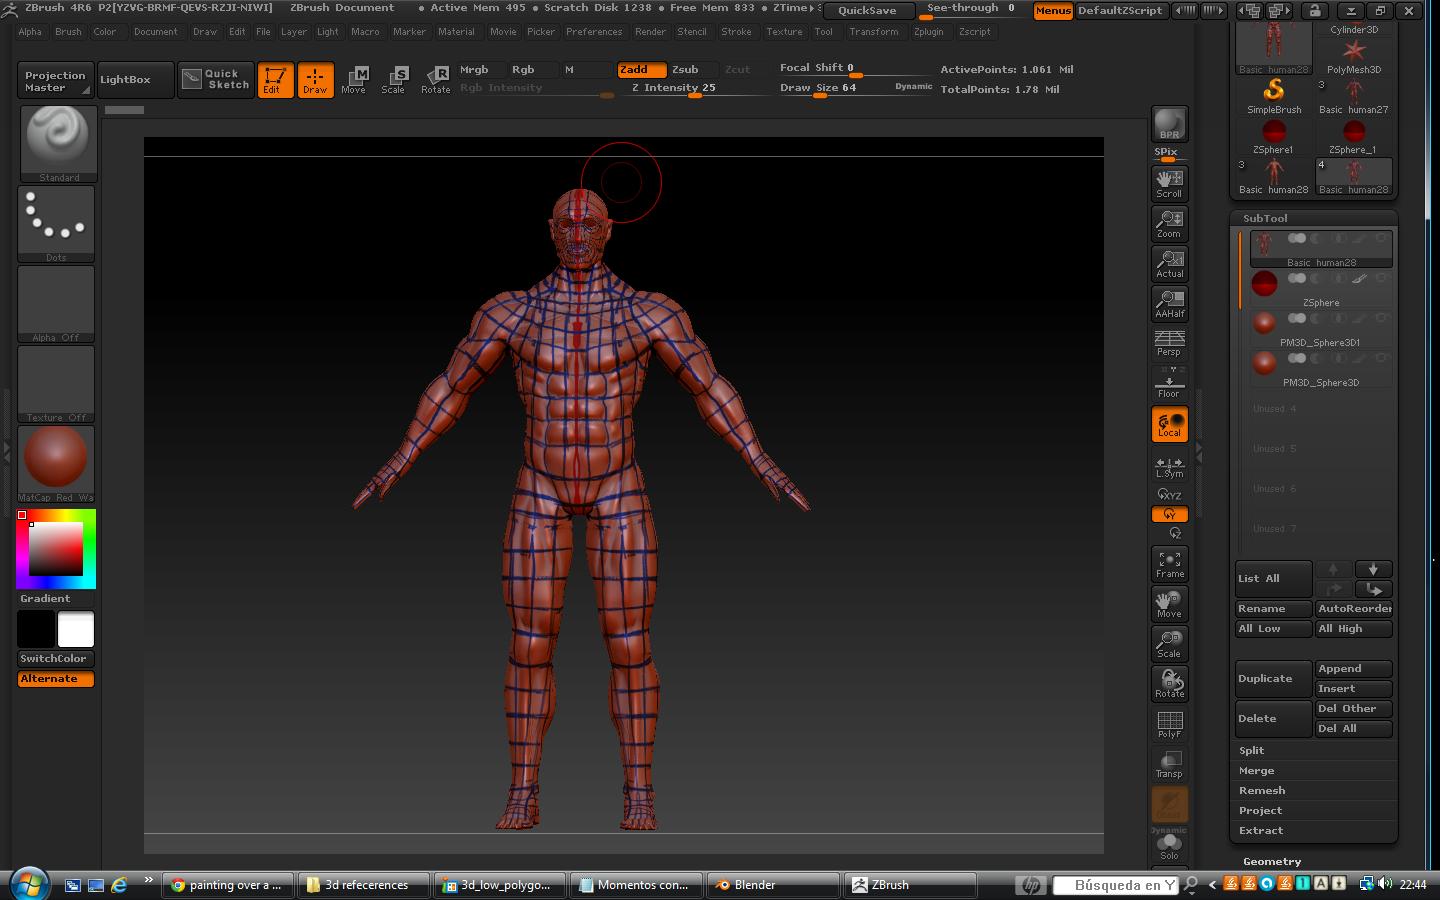Open Projection Master
1440x900 pixels.
point(55,80)
